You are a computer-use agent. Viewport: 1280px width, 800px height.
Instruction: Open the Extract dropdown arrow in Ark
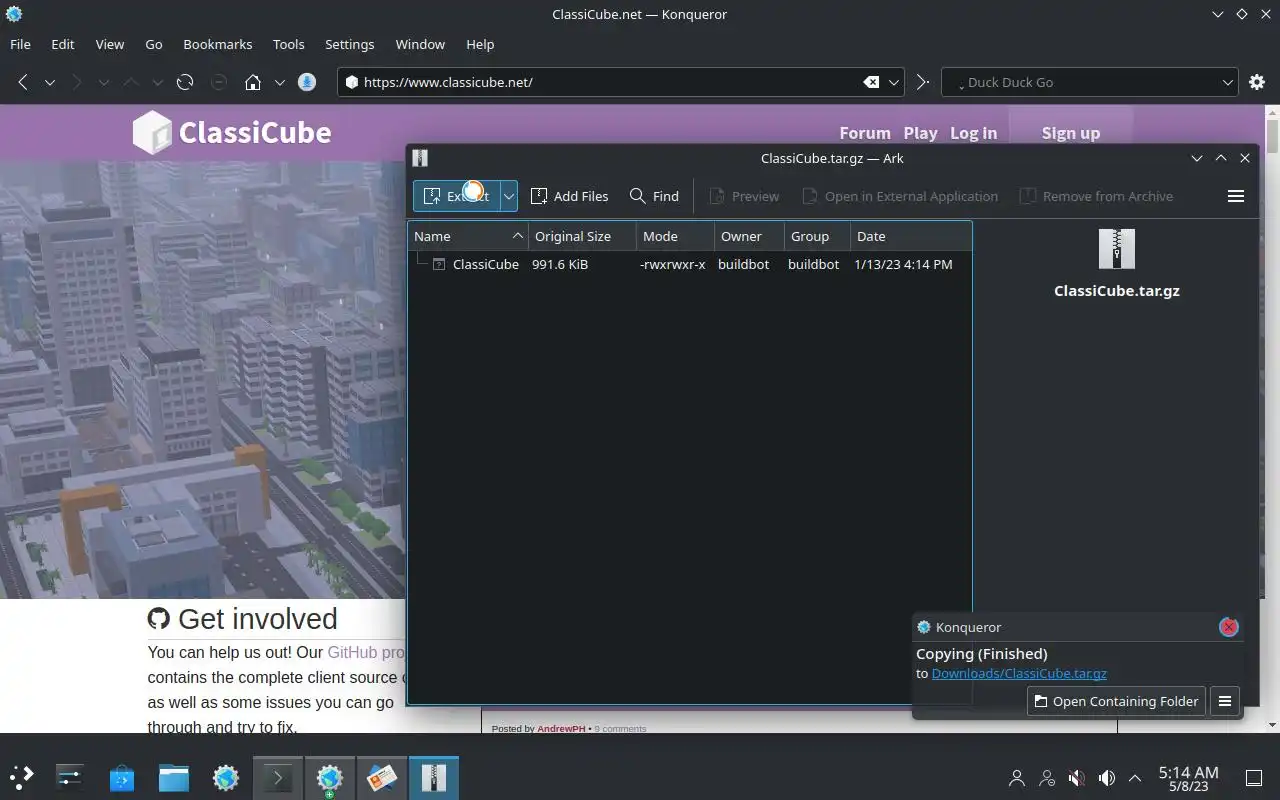pos(509,196)
